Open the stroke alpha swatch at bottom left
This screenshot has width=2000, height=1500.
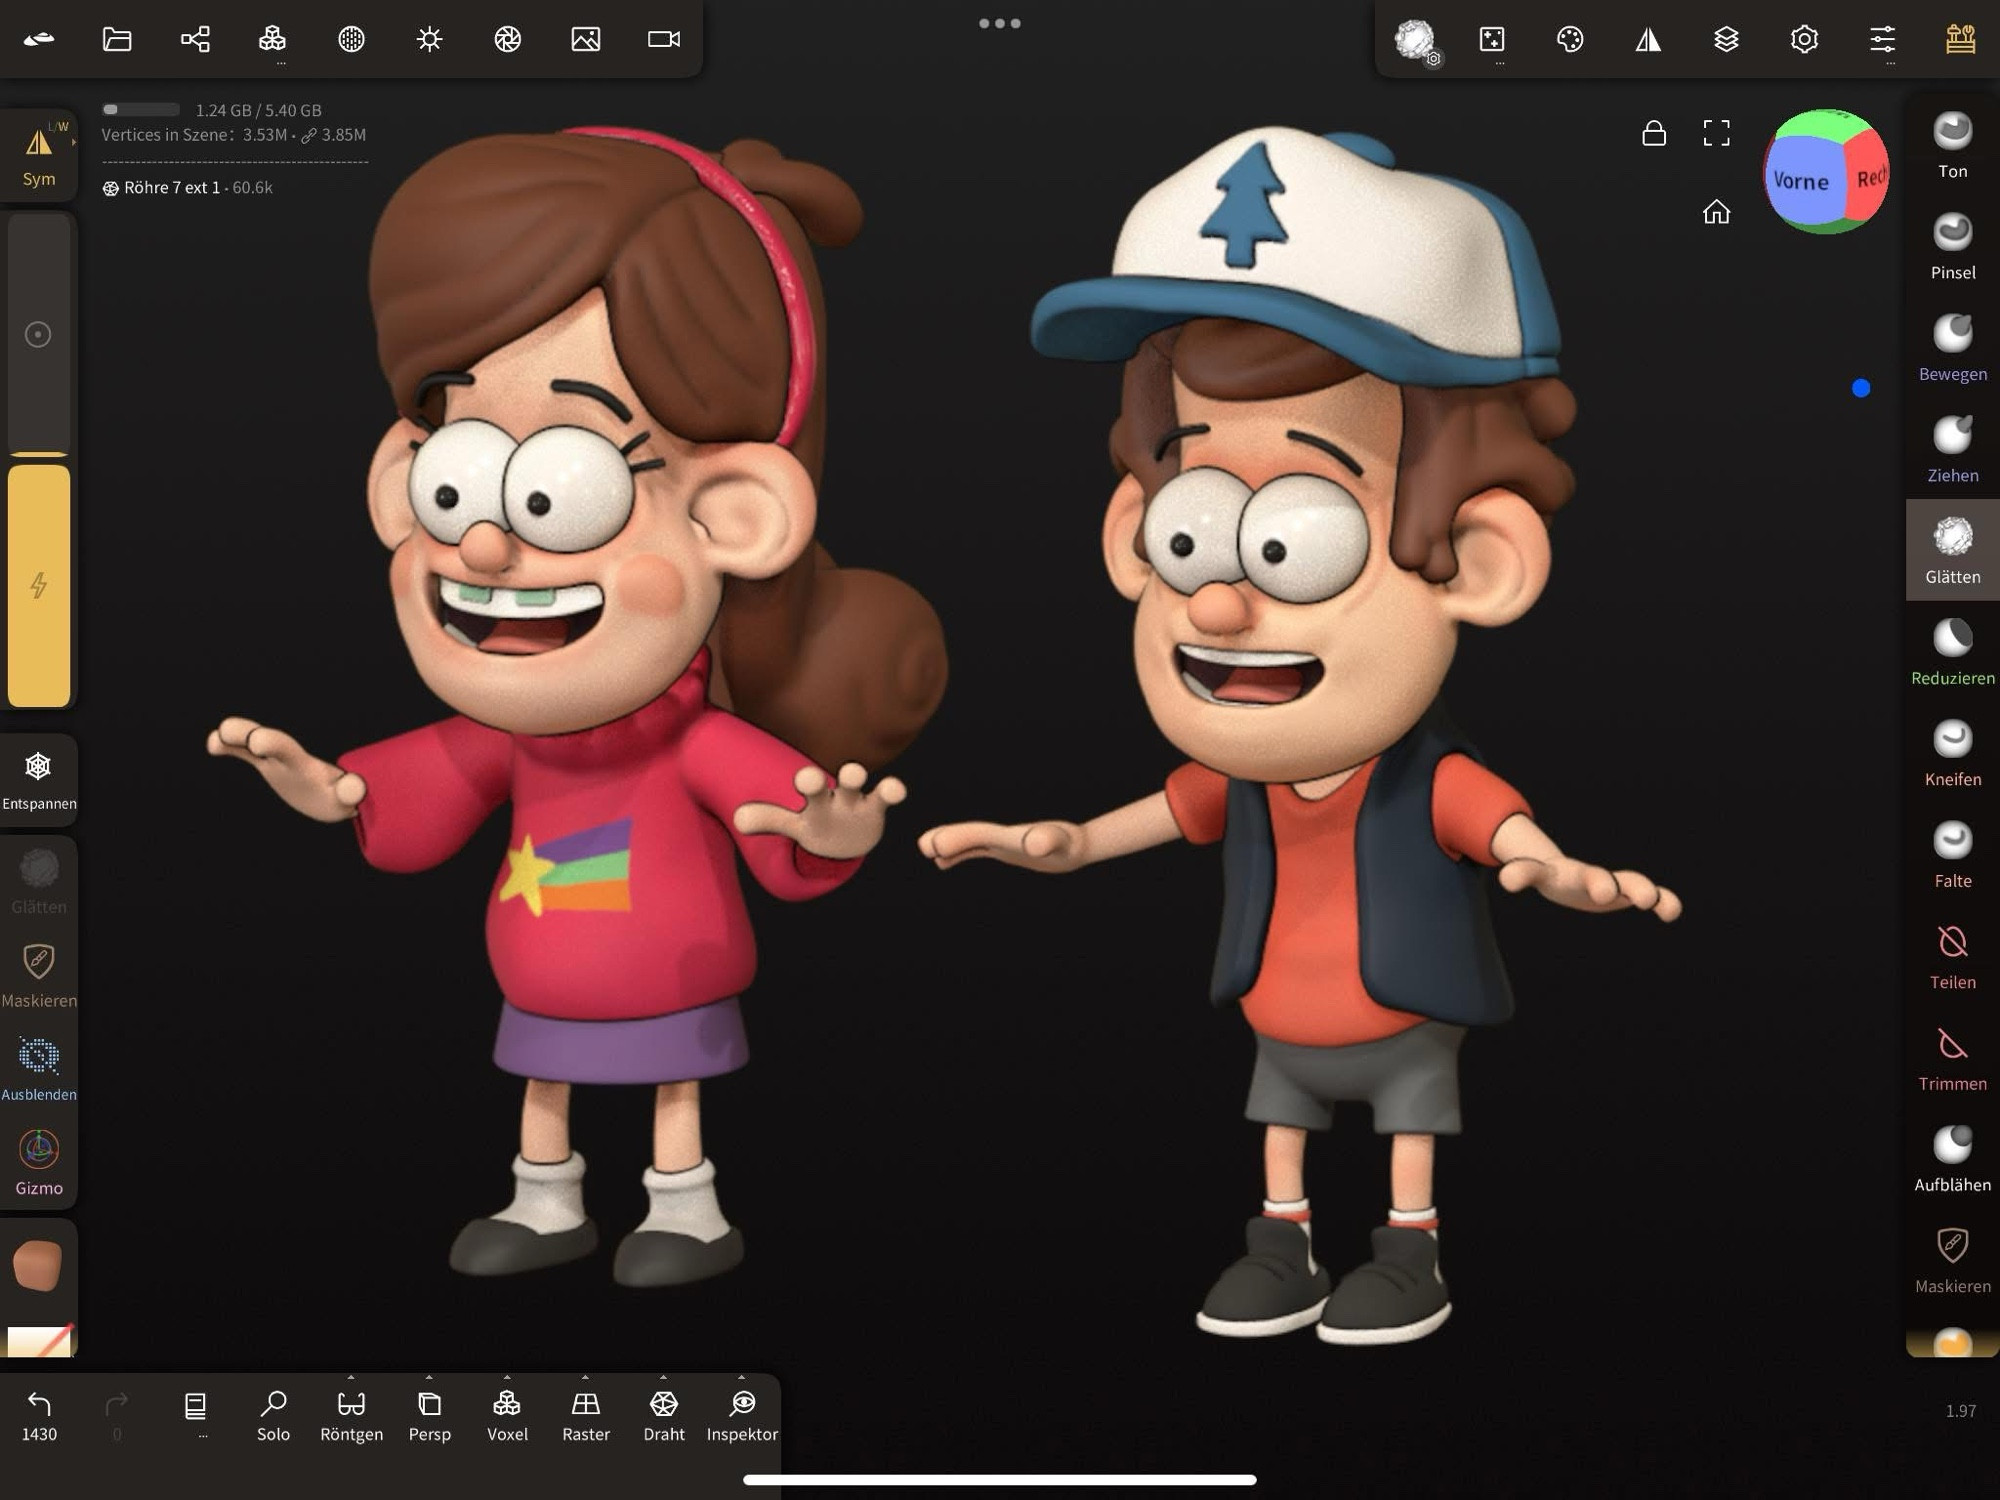point(39,1341)
